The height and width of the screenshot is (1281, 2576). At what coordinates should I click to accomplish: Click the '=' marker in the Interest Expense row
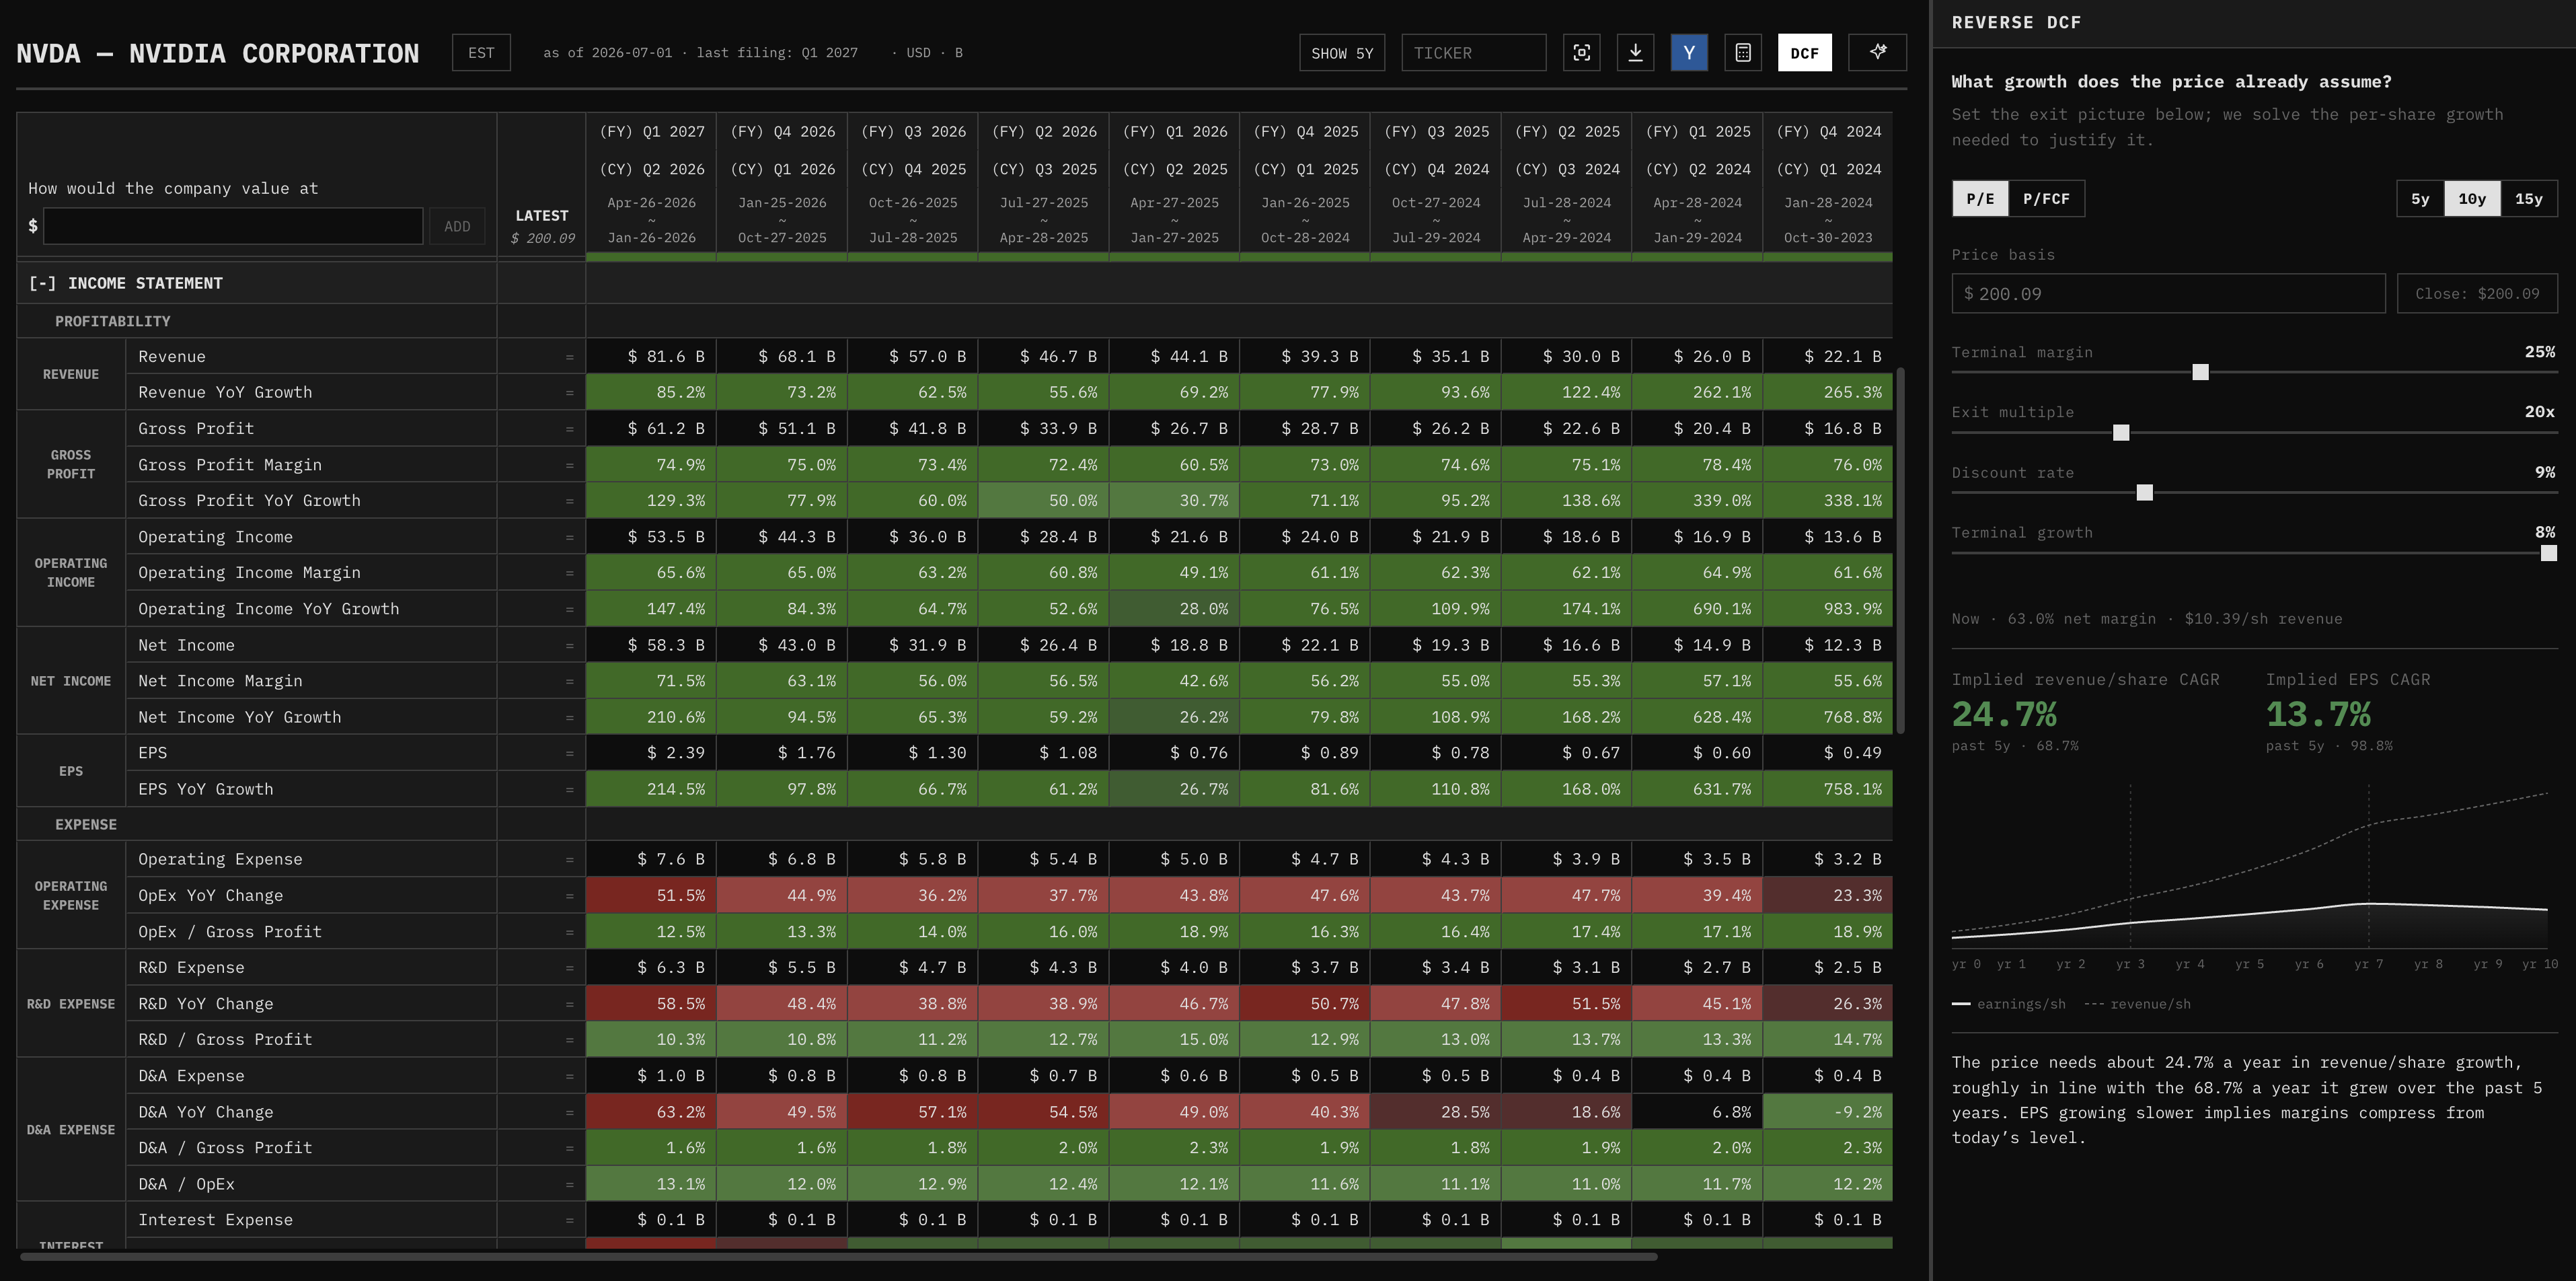(570, 1220)
